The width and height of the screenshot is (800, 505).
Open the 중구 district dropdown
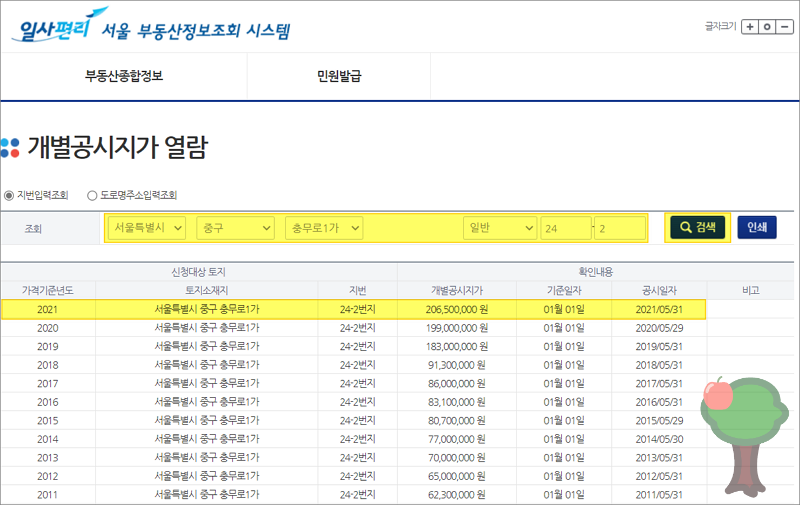point(236,228)
